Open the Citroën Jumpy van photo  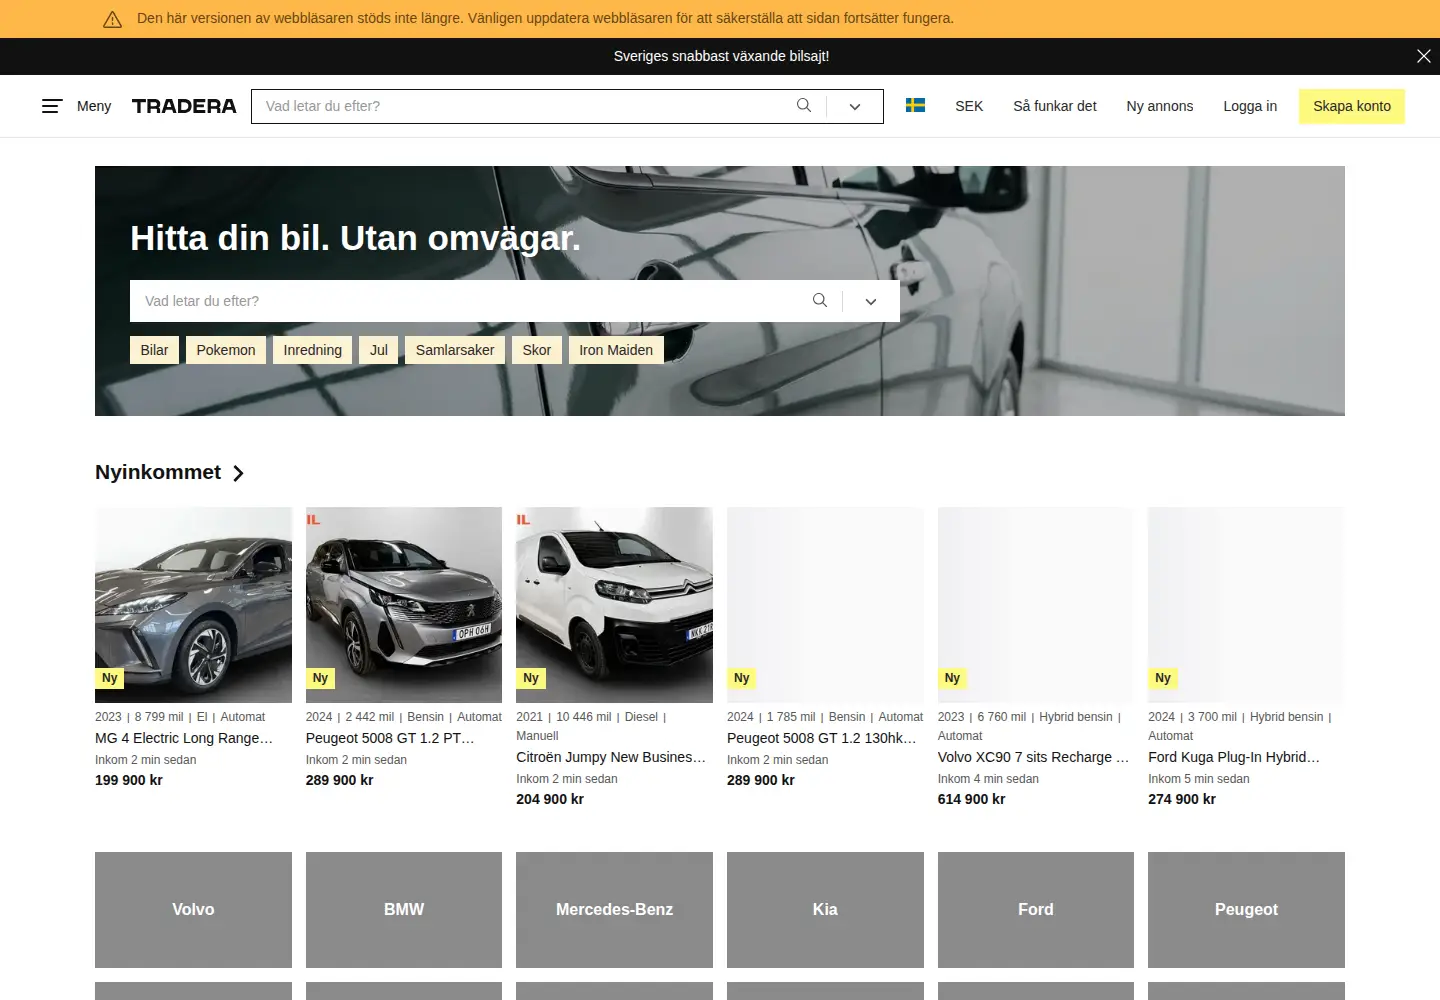point(614,604)
